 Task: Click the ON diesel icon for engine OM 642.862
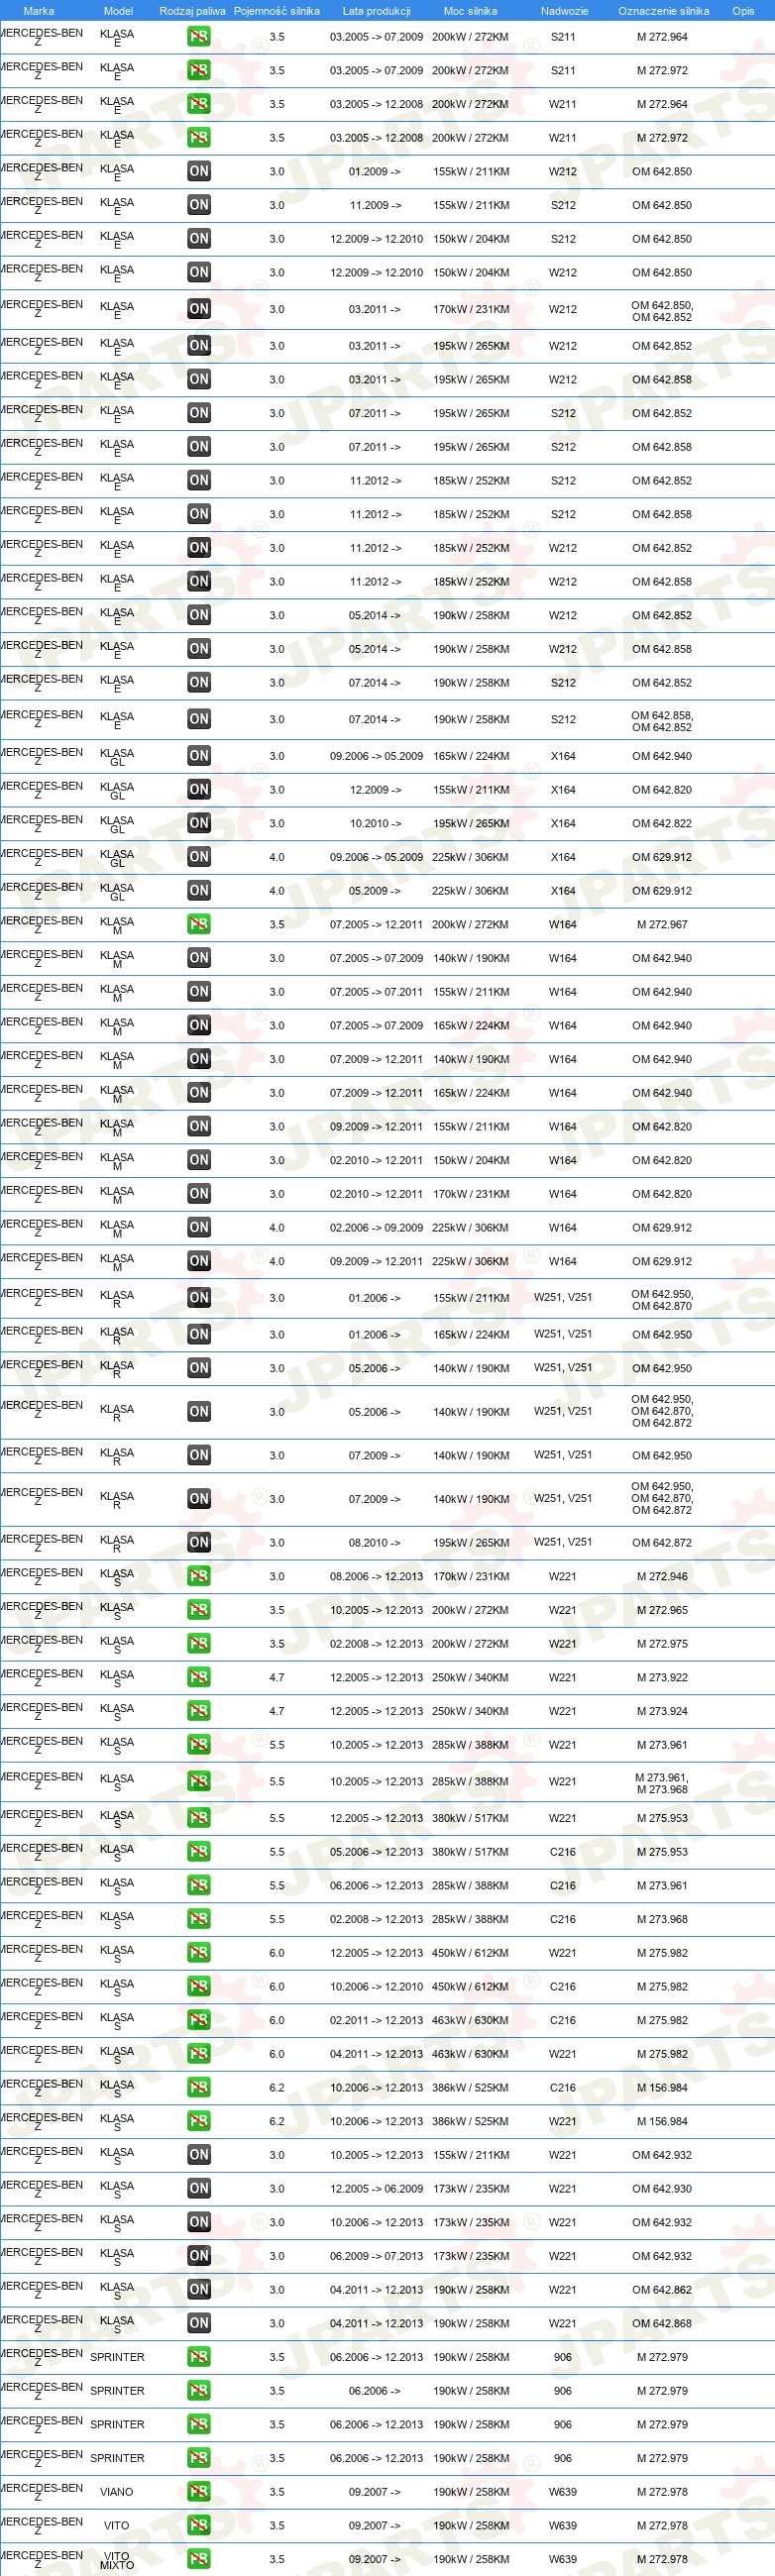point(199,2289)
